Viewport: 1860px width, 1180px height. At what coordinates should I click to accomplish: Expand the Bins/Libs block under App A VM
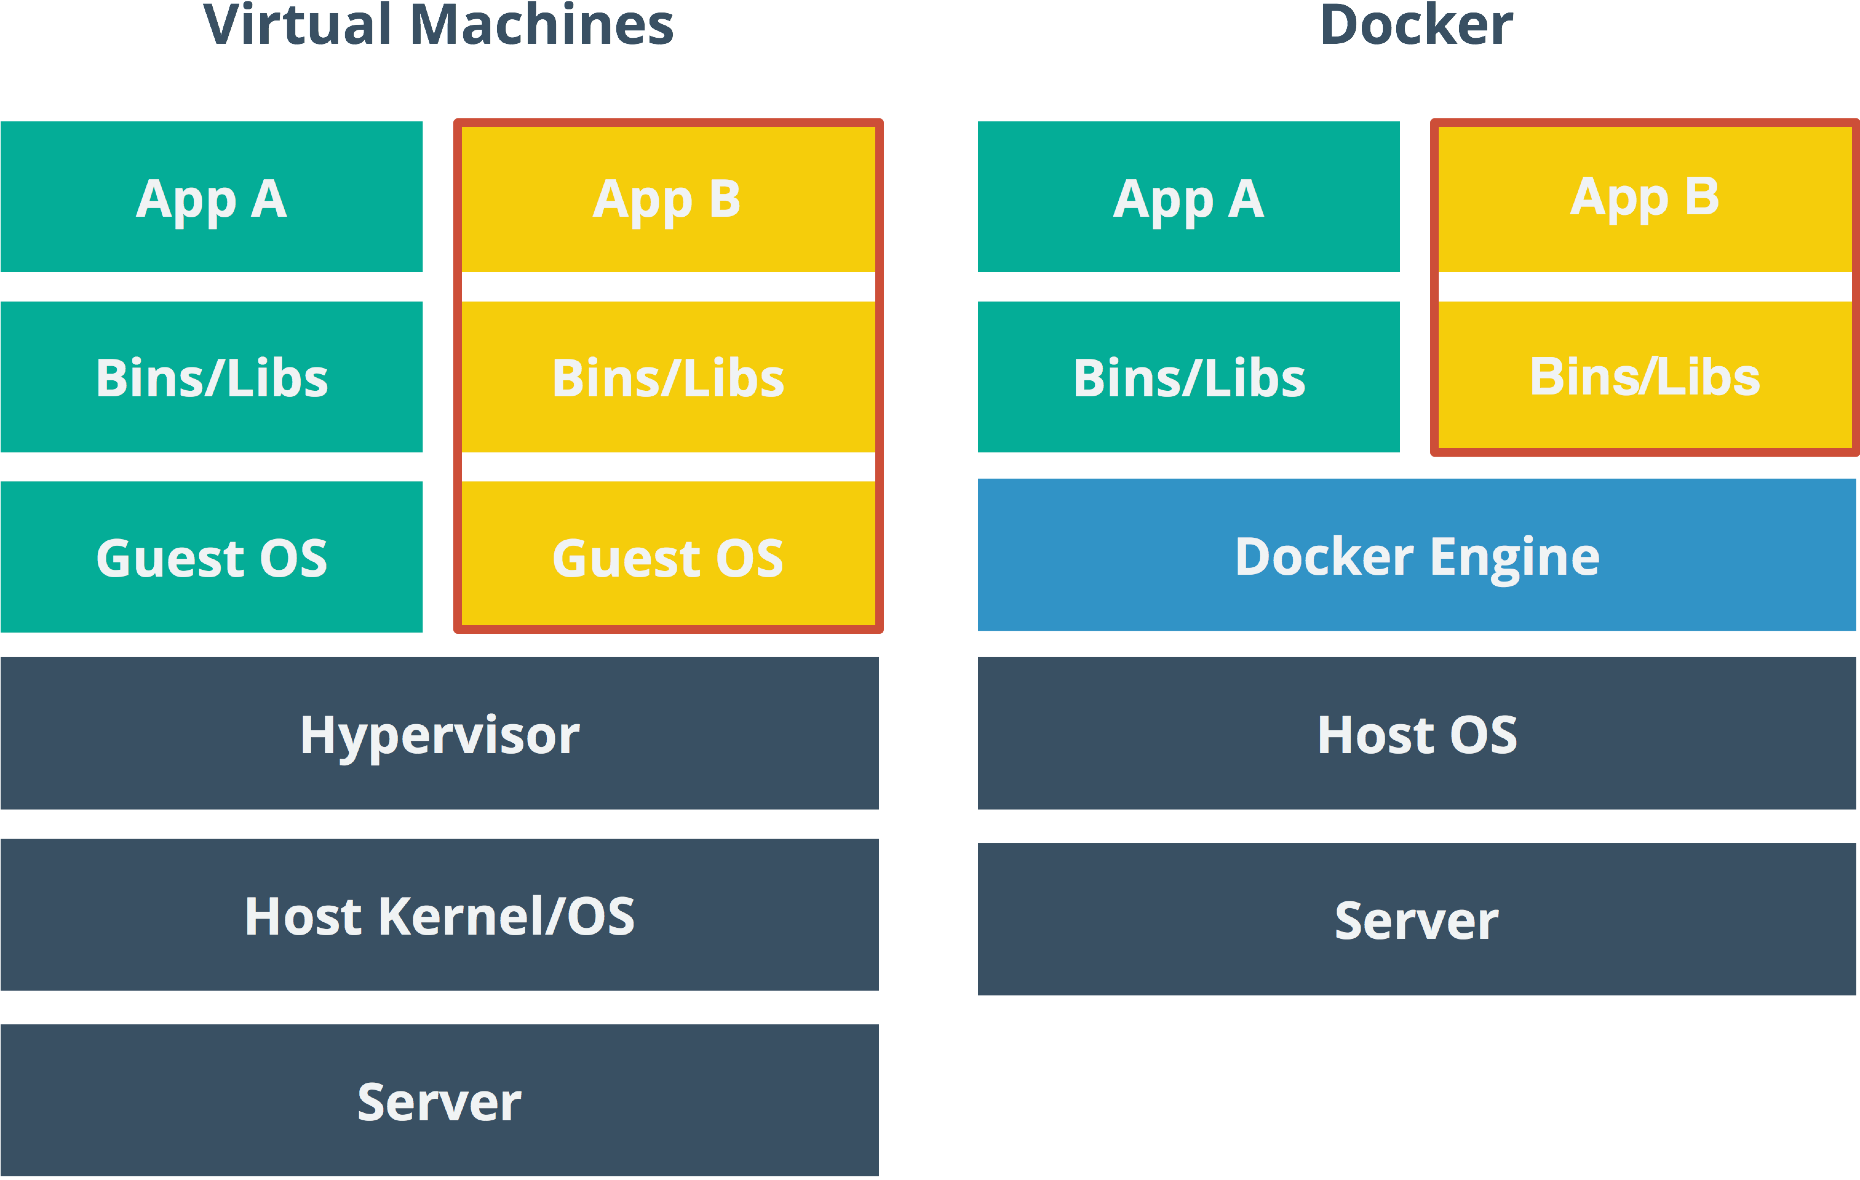click(x=211, y=377)
